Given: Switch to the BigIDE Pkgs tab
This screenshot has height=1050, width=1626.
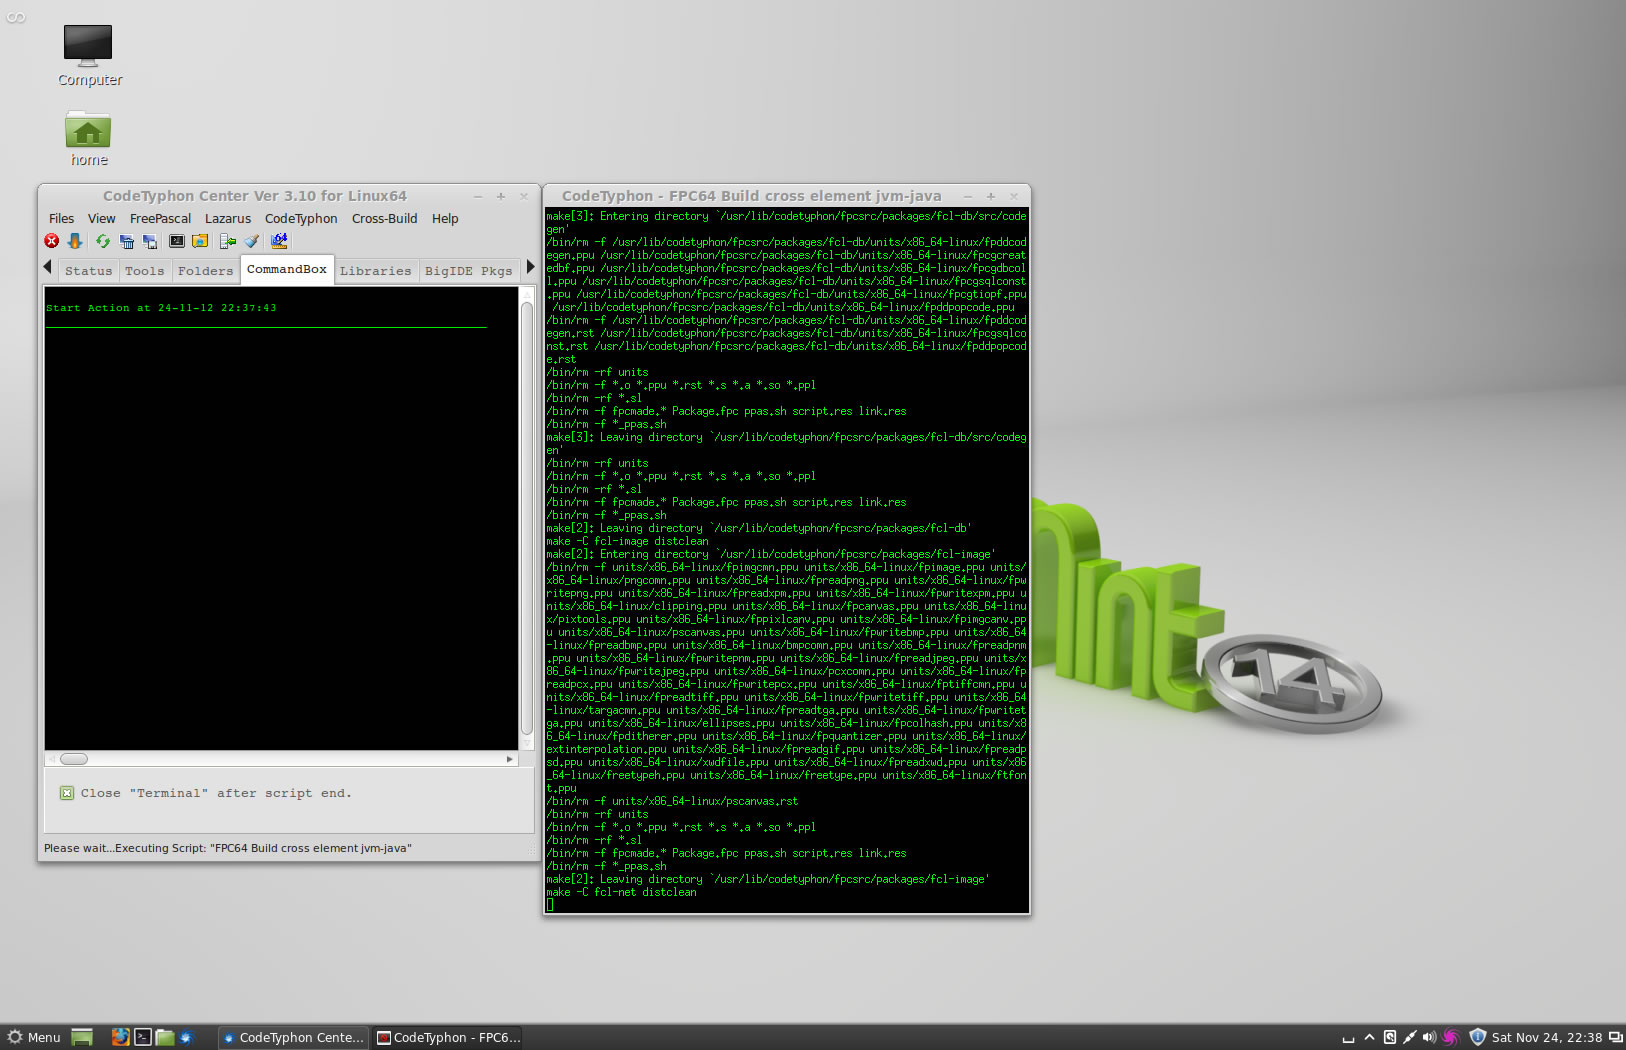Looking at the screenshot, I should tap(468, 271).
